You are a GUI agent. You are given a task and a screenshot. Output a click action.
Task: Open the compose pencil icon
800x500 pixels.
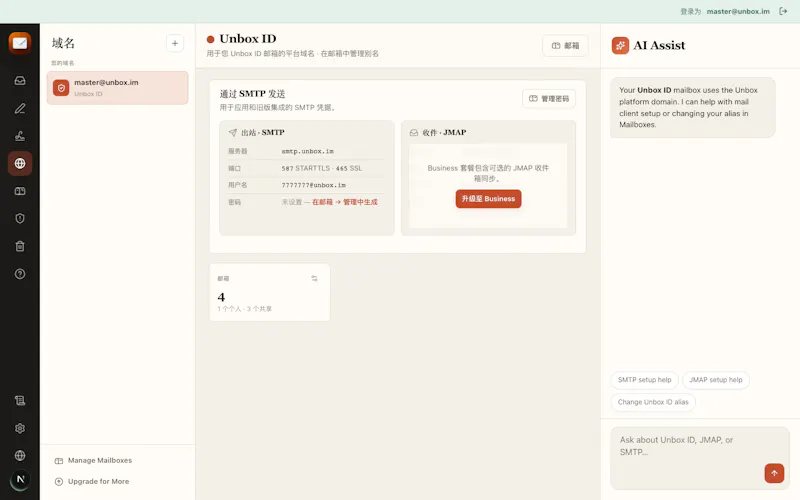click(x=20, y=108)
